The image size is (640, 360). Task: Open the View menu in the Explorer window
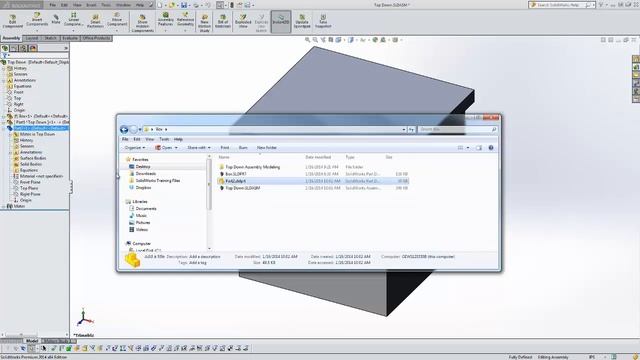150,139
